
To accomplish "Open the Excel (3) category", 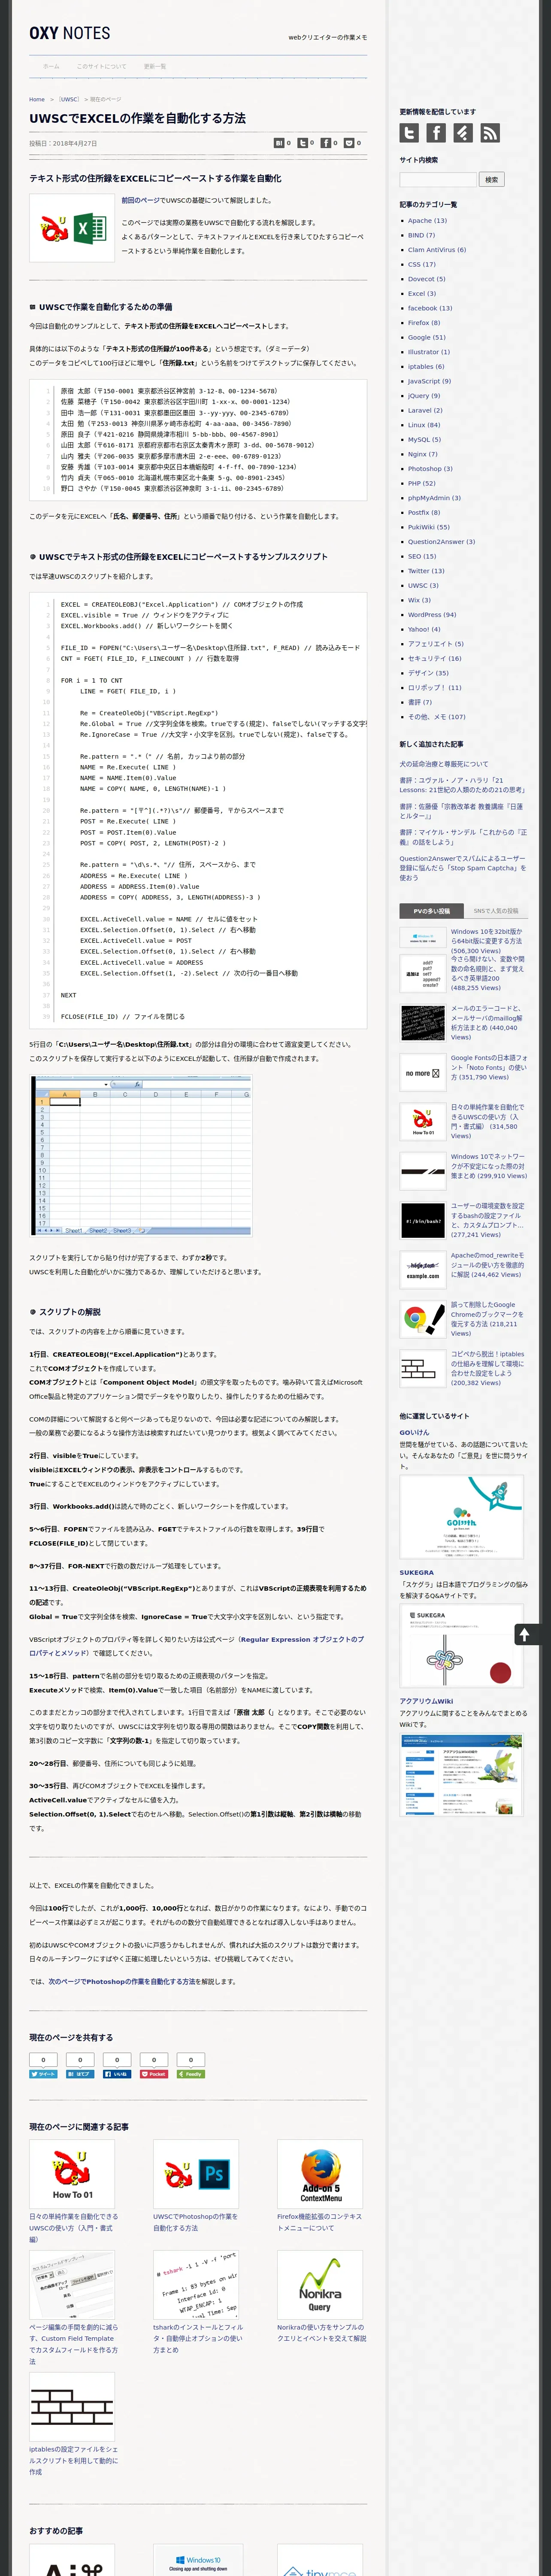I will coord(422,294).
